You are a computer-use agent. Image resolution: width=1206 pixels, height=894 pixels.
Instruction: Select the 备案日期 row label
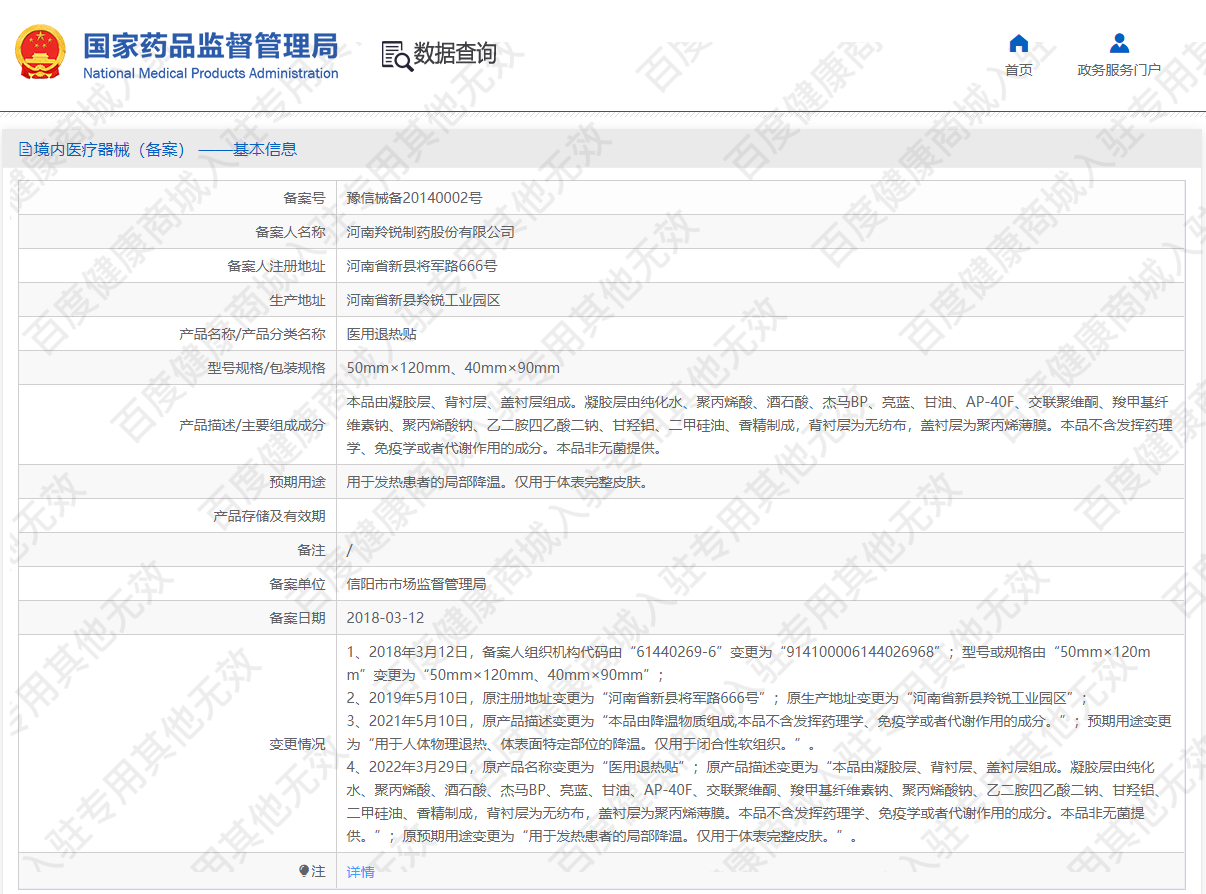click(x=298, y=618)
